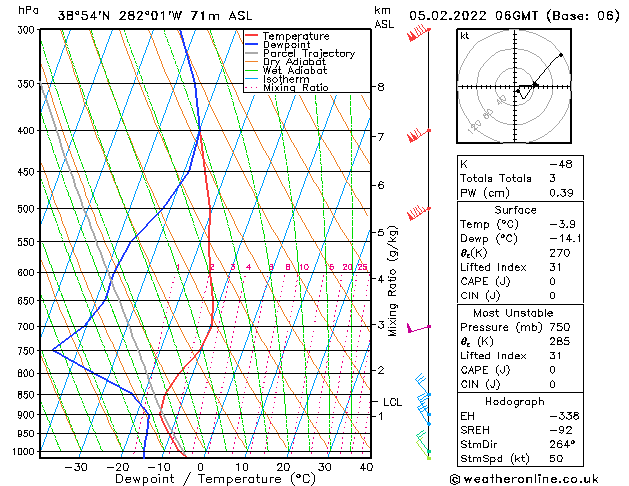Click the weatheronline.co.uk copyright link
The height and width of the screenshot is (486, 629).
coord(524,479)
